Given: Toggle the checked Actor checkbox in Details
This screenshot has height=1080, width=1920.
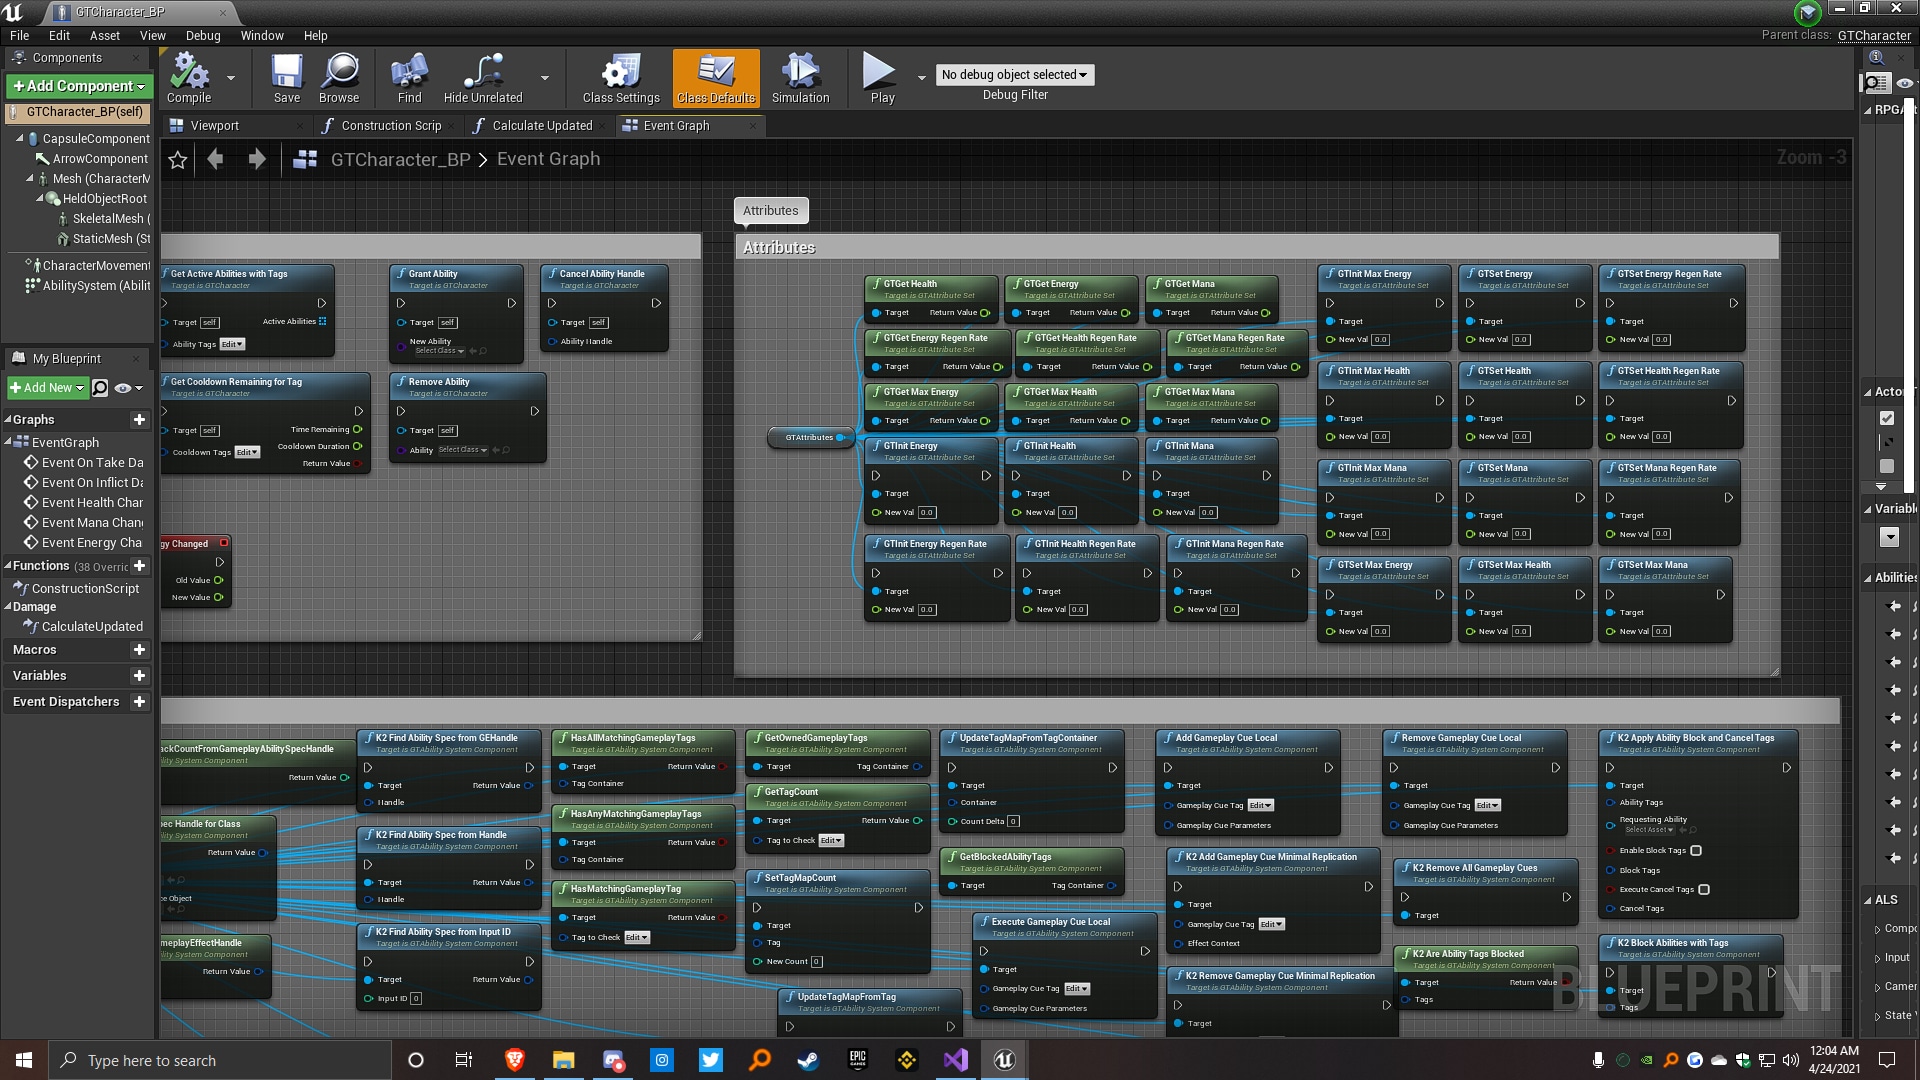Looking at the screenshot, I should coord(1887,418).
